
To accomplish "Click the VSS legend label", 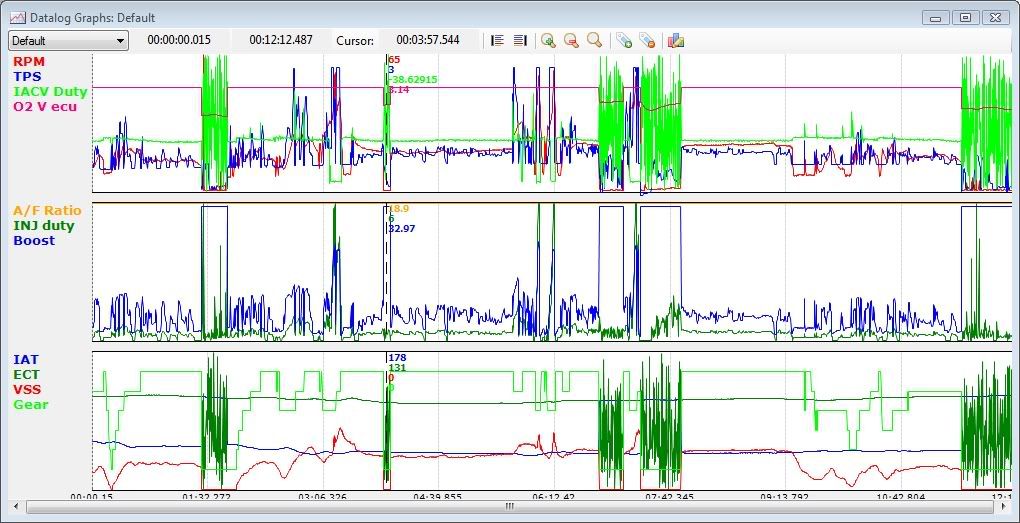I will 27,389.
